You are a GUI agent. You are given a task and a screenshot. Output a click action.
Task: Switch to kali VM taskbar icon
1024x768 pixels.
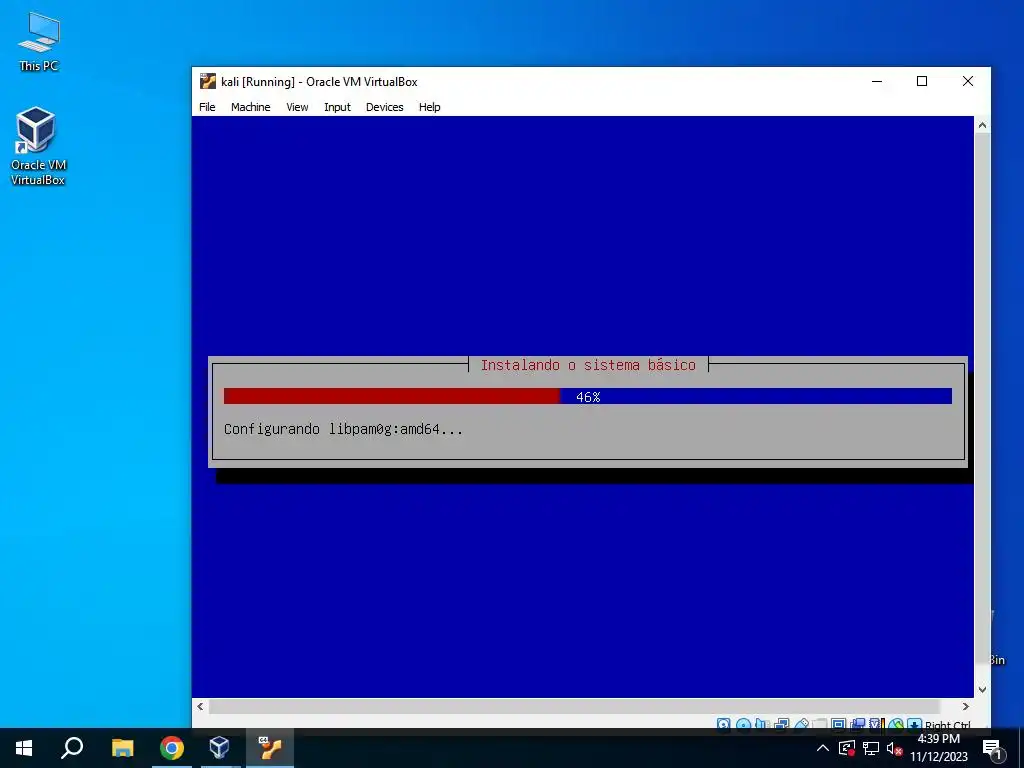(x=269, y=748)
